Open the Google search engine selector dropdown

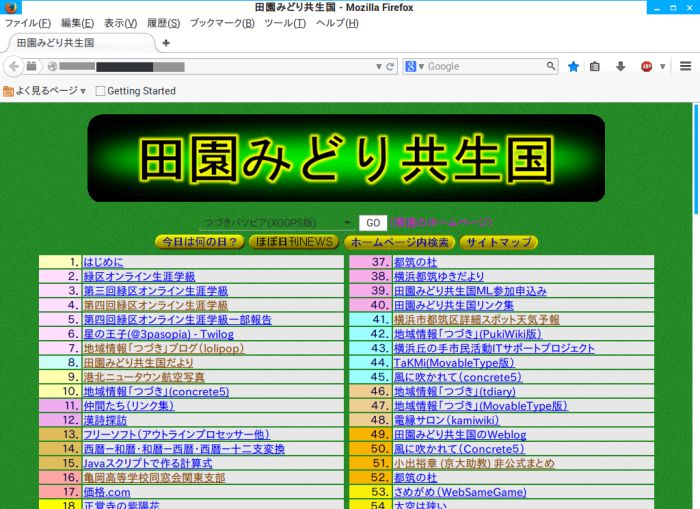pyautogui.click(x=414, y=67)
